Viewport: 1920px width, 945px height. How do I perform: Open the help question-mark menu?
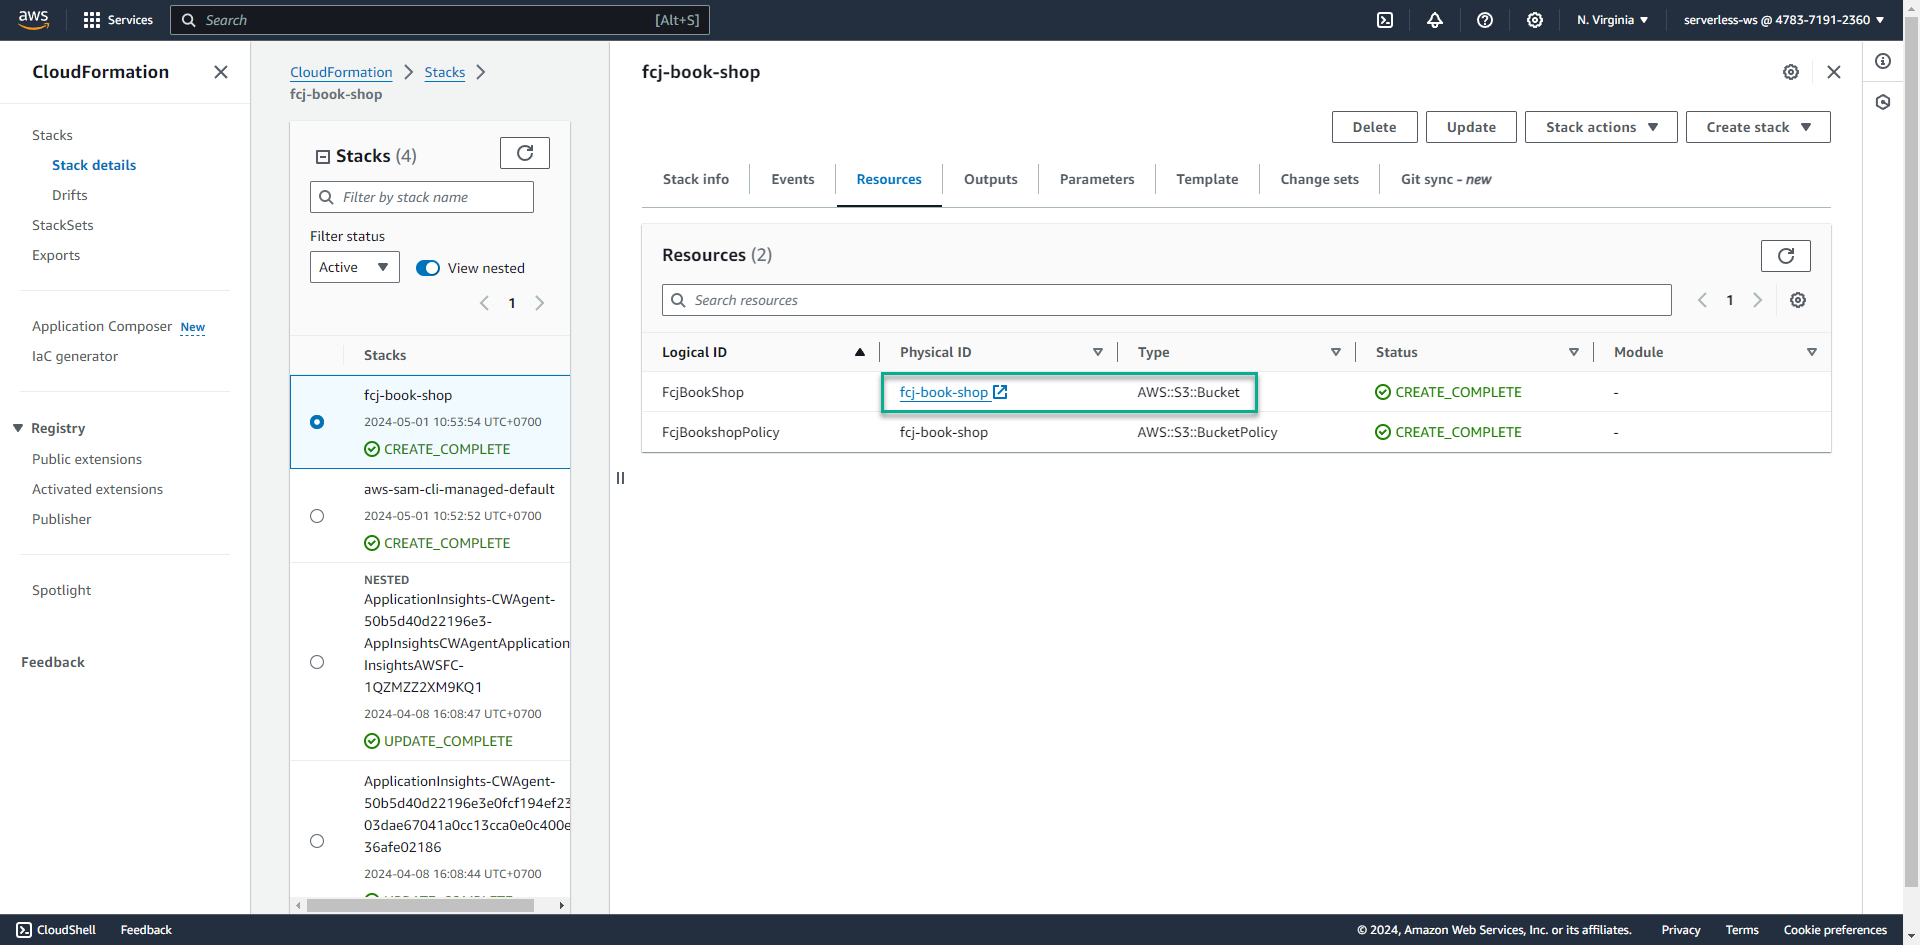[1485, 20]
